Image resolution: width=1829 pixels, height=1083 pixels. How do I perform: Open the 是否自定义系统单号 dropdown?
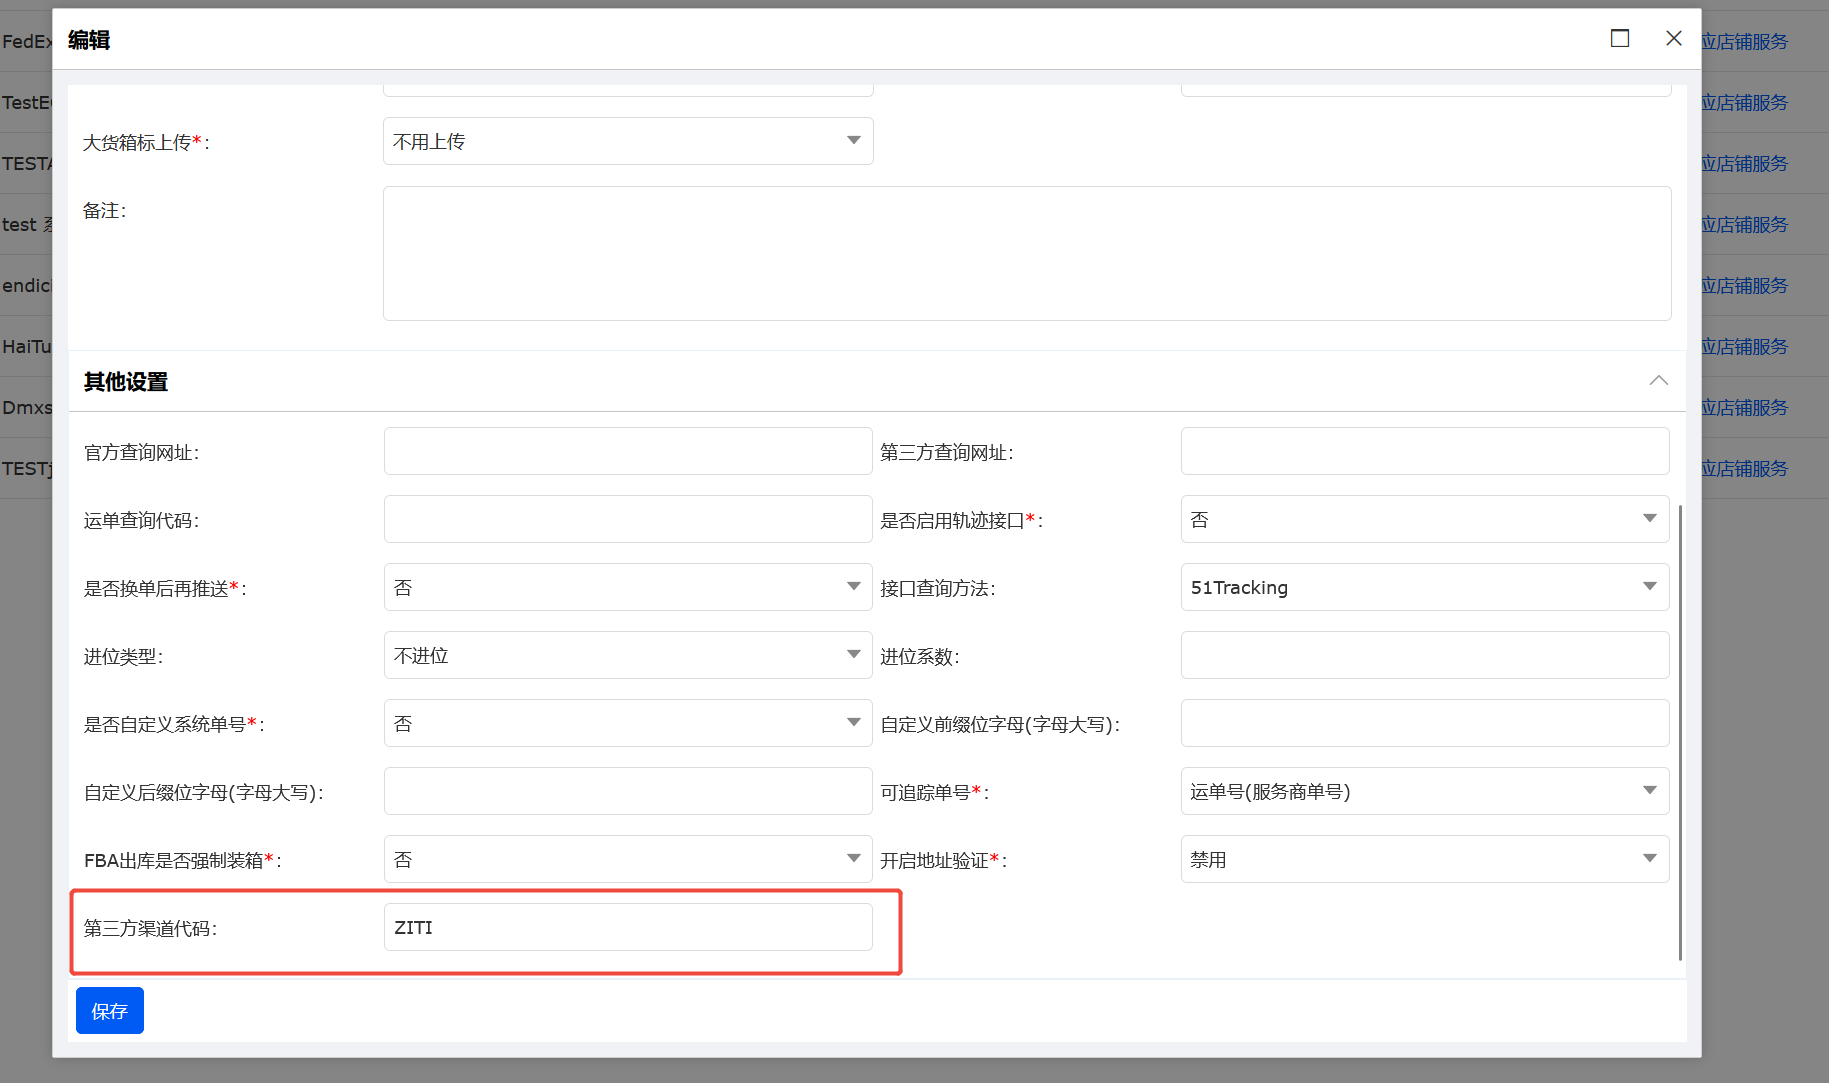pos(628,723)
